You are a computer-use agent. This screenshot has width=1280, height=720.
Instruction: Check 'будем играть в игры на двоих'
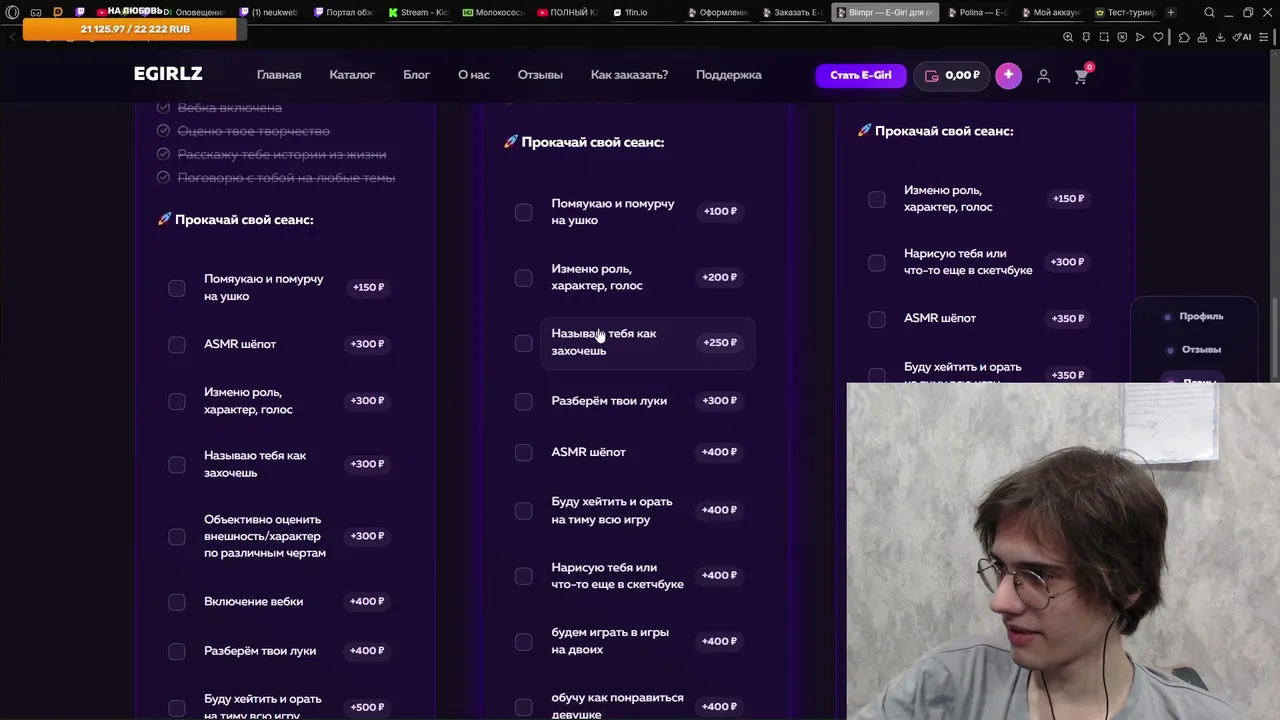click(x=524, y=641)
